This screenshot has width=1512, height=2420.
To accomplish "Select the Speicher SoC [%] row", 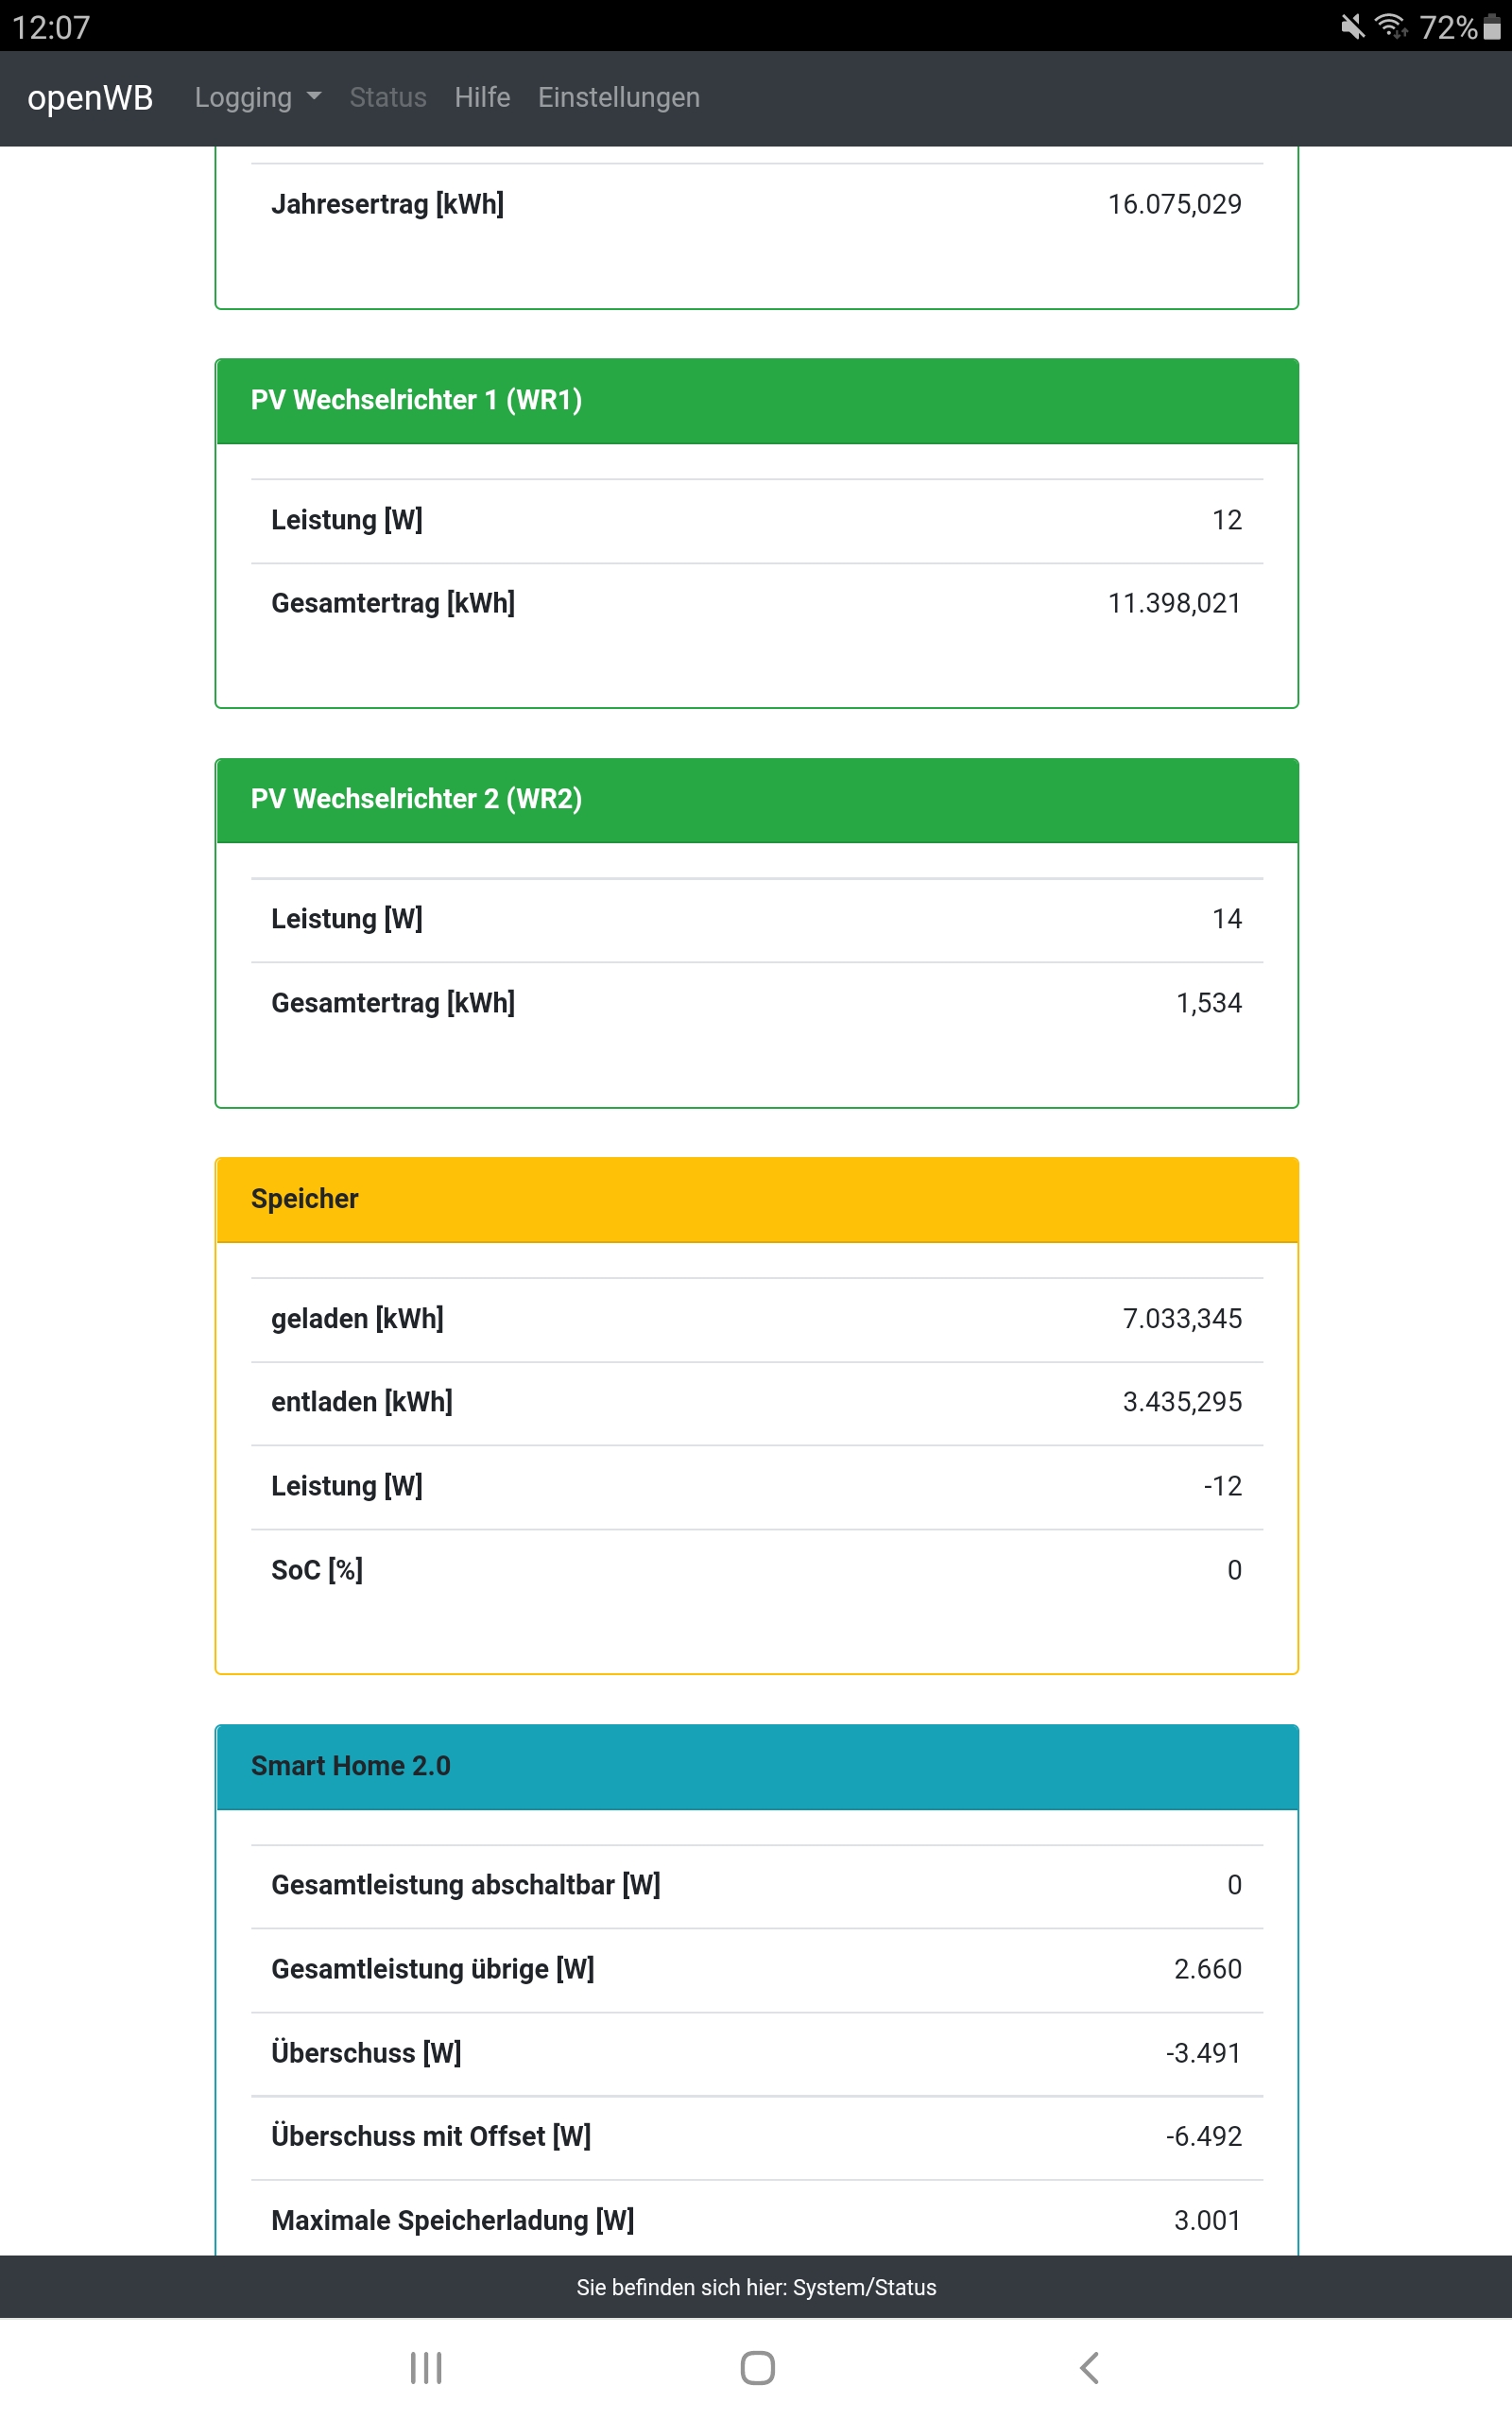I will (x=756, y=1570).
